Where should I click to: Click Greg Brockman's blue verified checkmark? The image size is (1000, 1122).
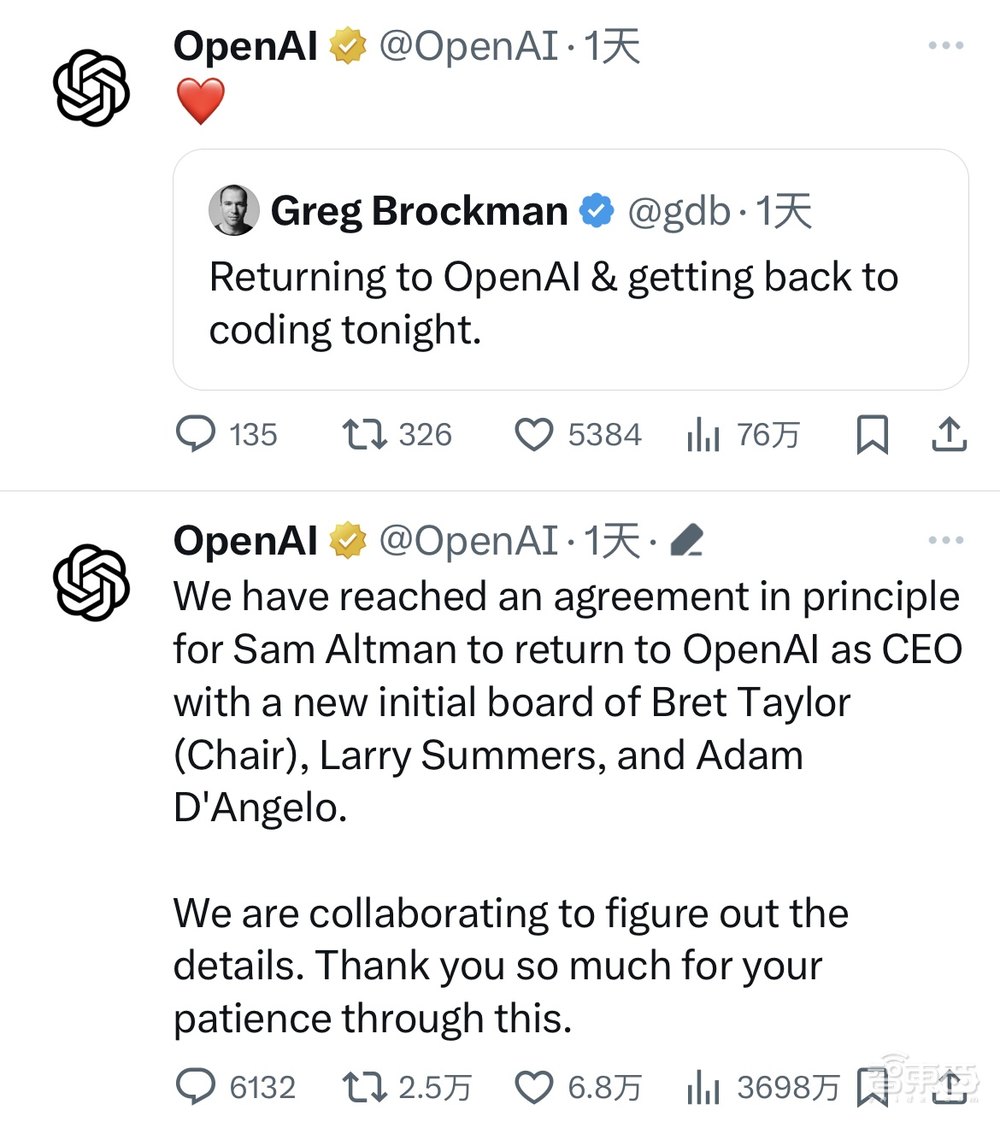coord(596,210)
